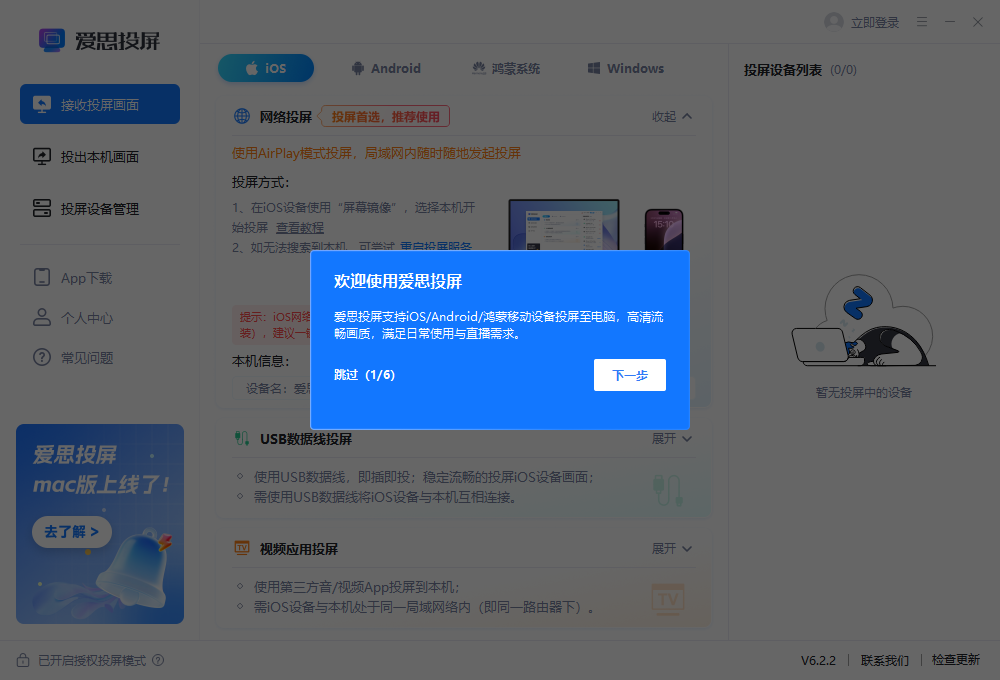
Task: Open 接收投屏画面 in the sidebar
Action: [99, 104]
